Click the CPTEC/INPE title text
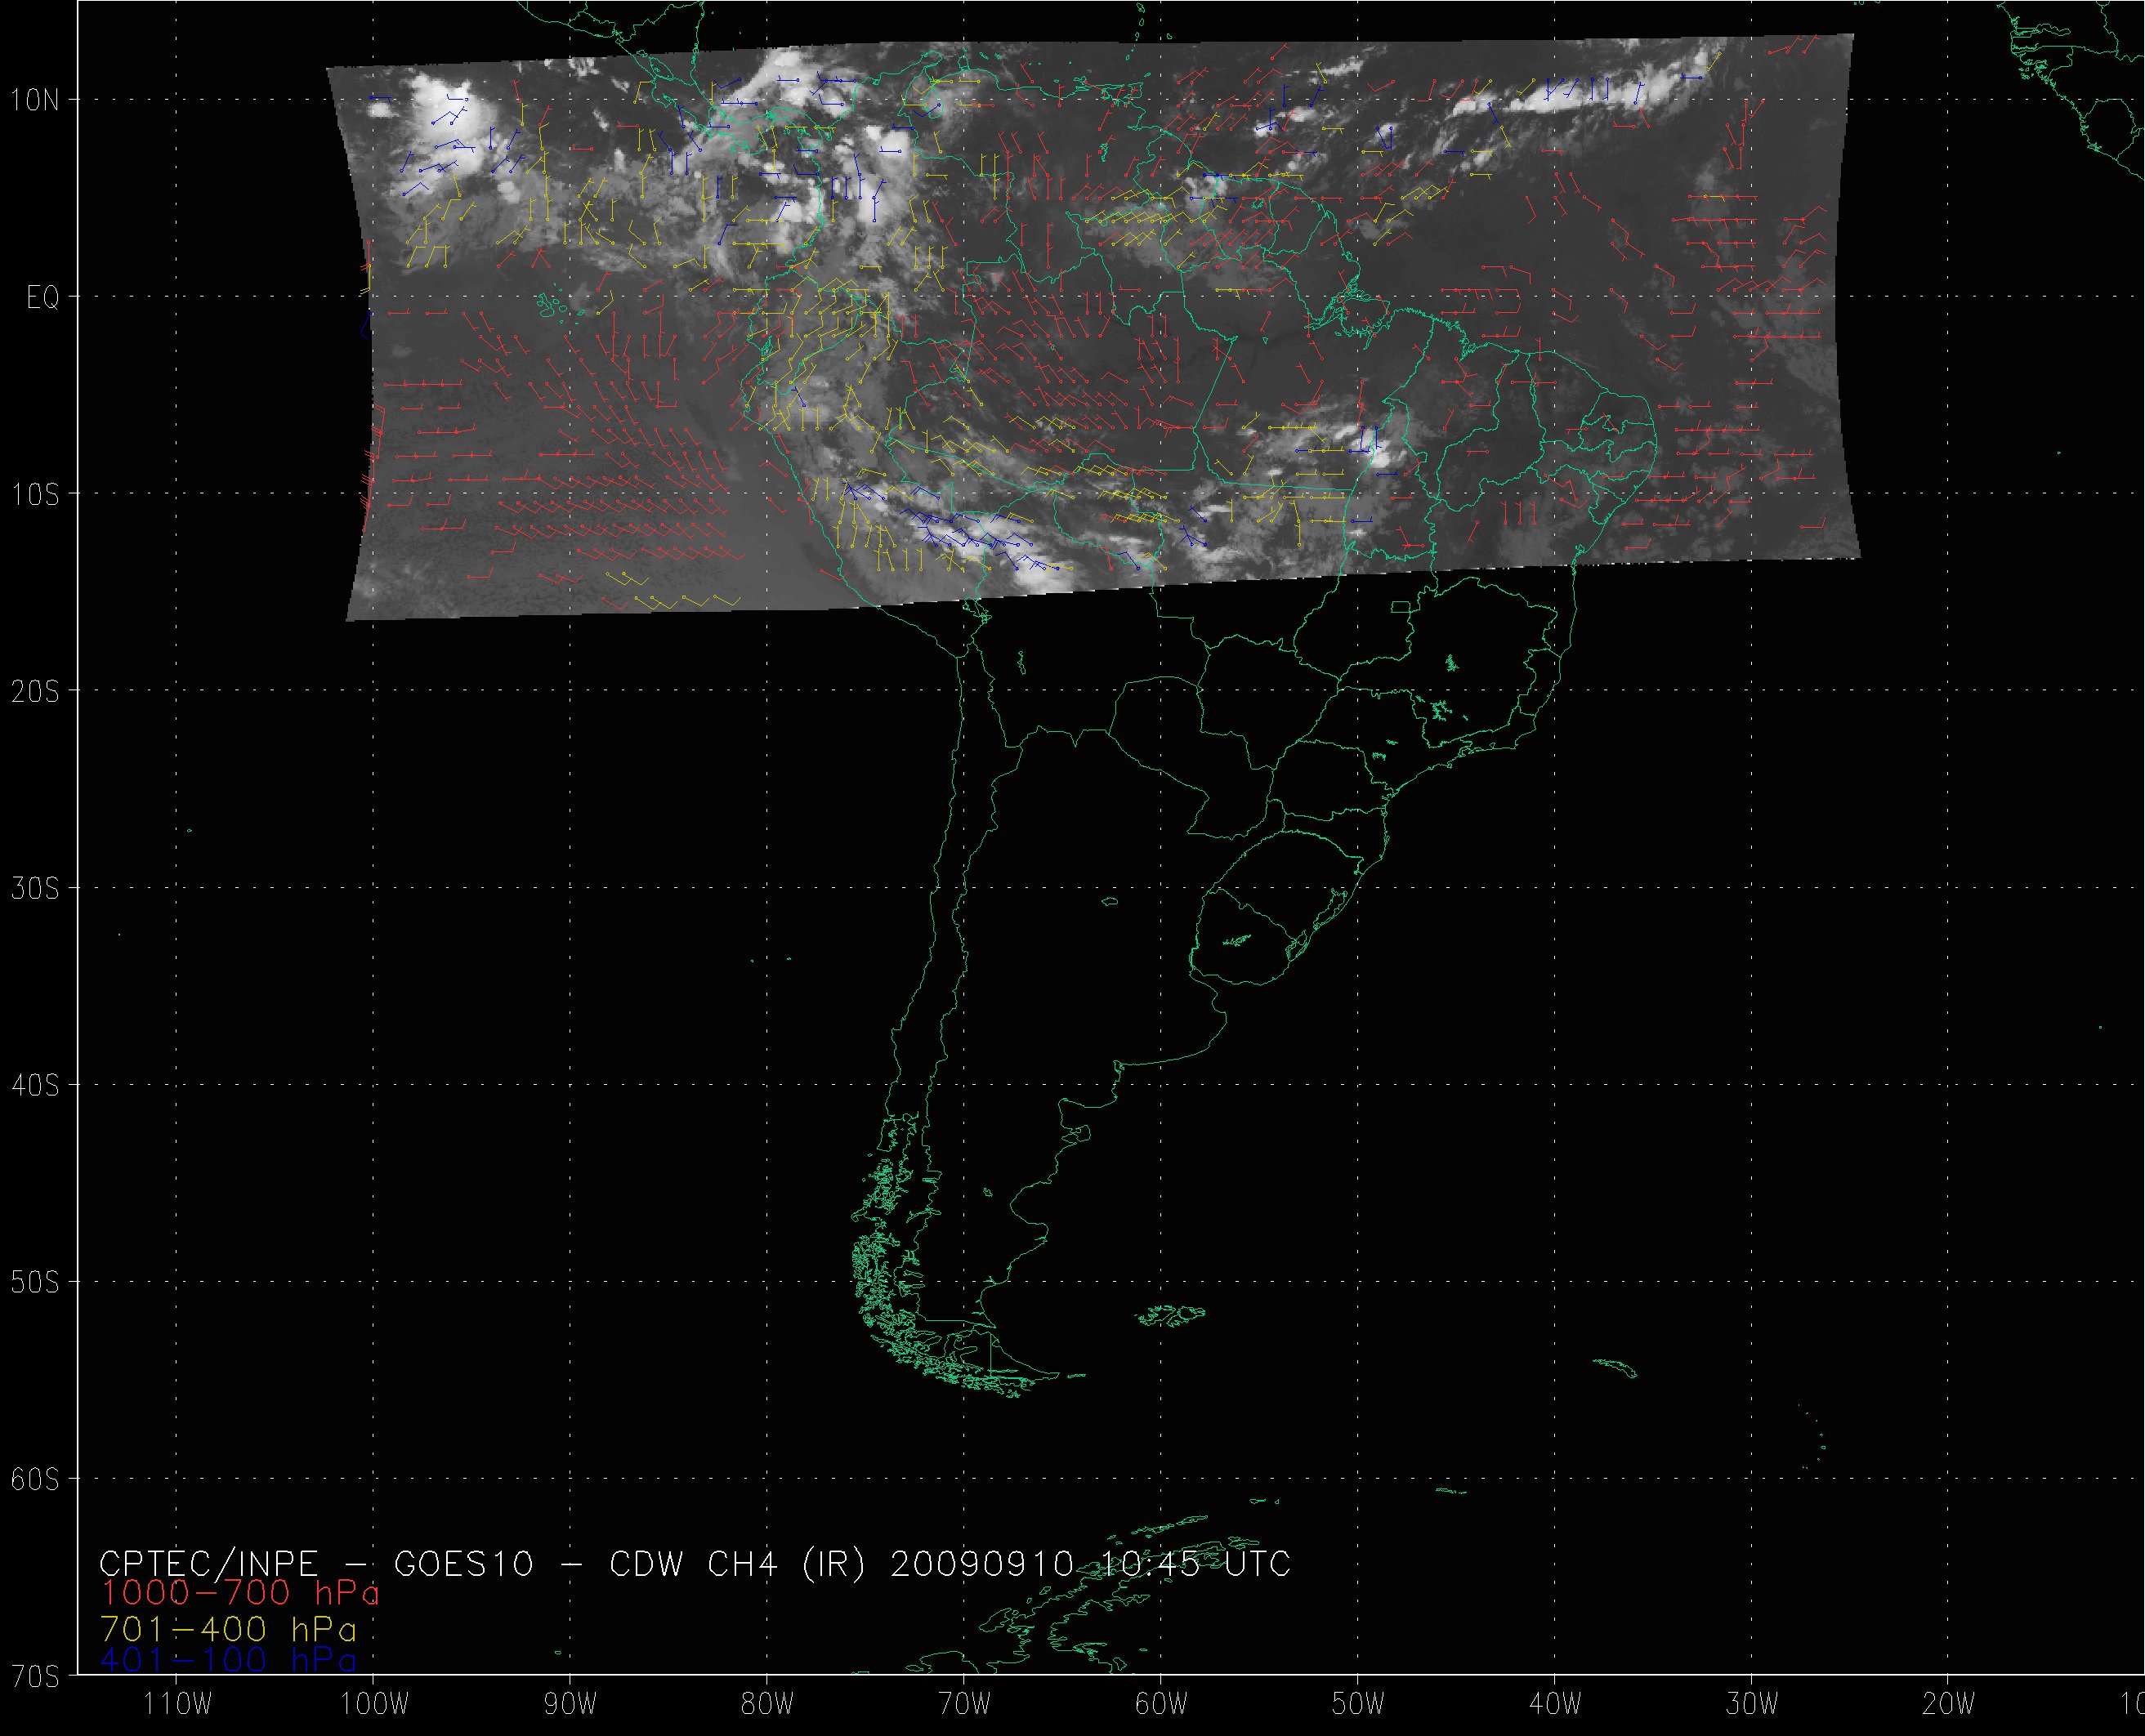Screen dimensions: 2145x1736 pyautogui.click(x=208, y=1563)
